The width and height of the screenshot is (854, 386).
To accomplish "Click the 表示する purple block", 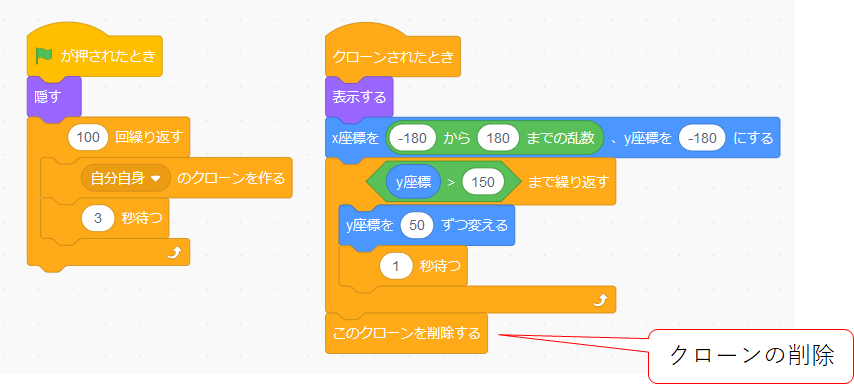I will point(359,97).
